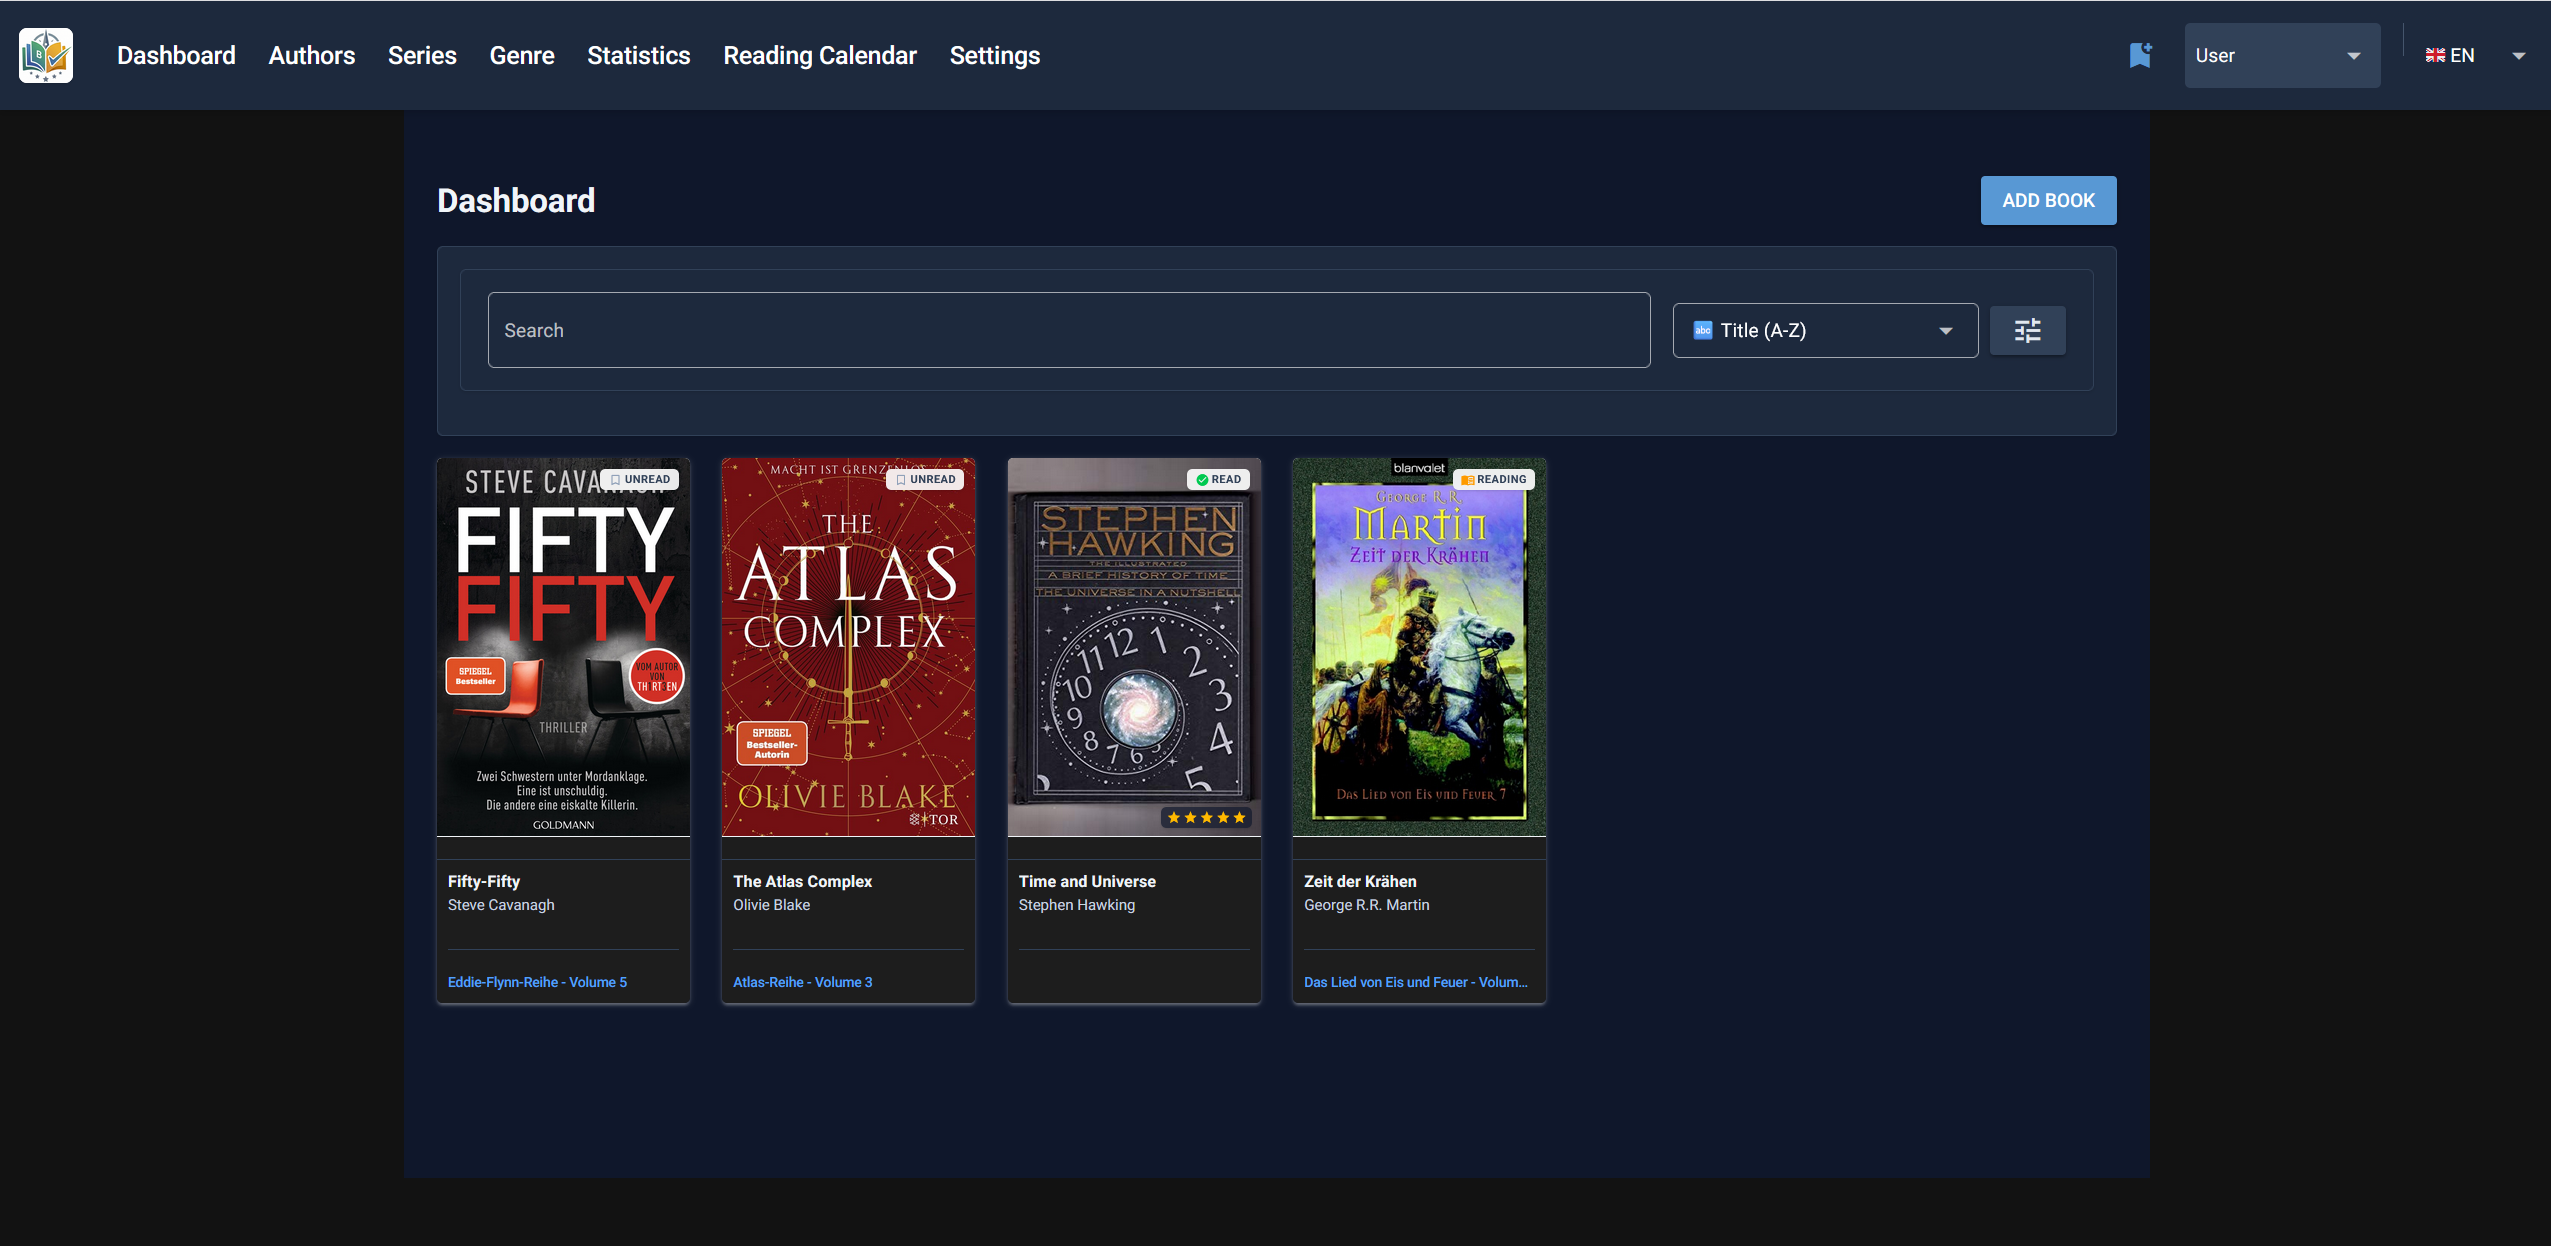Click the book library app logo
This screenshot has height=1246, width=2551.
46,55
